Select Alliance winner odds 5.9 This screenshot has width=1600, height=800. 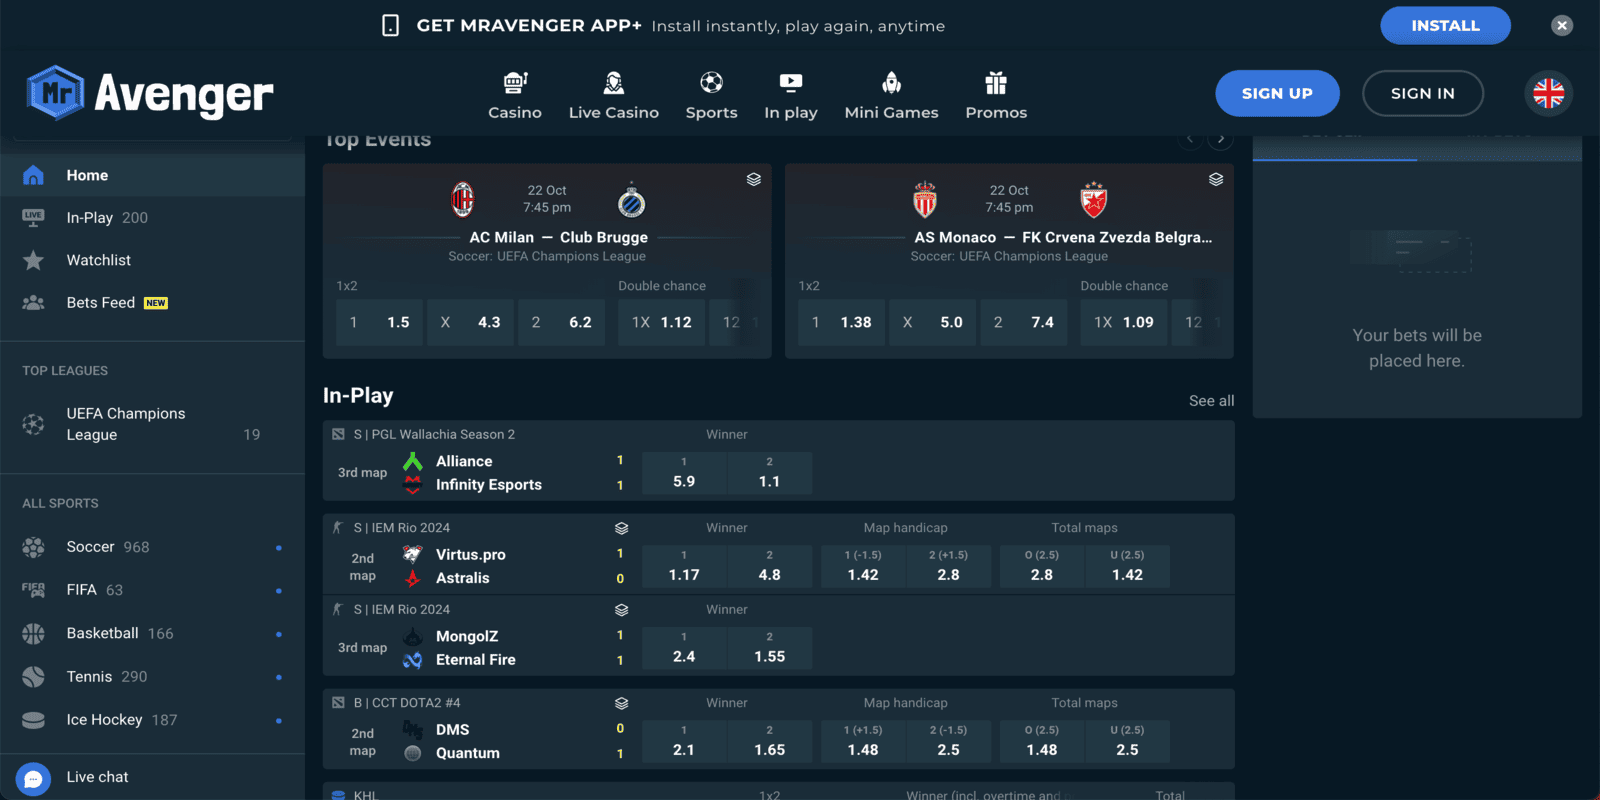click(684, 473)
